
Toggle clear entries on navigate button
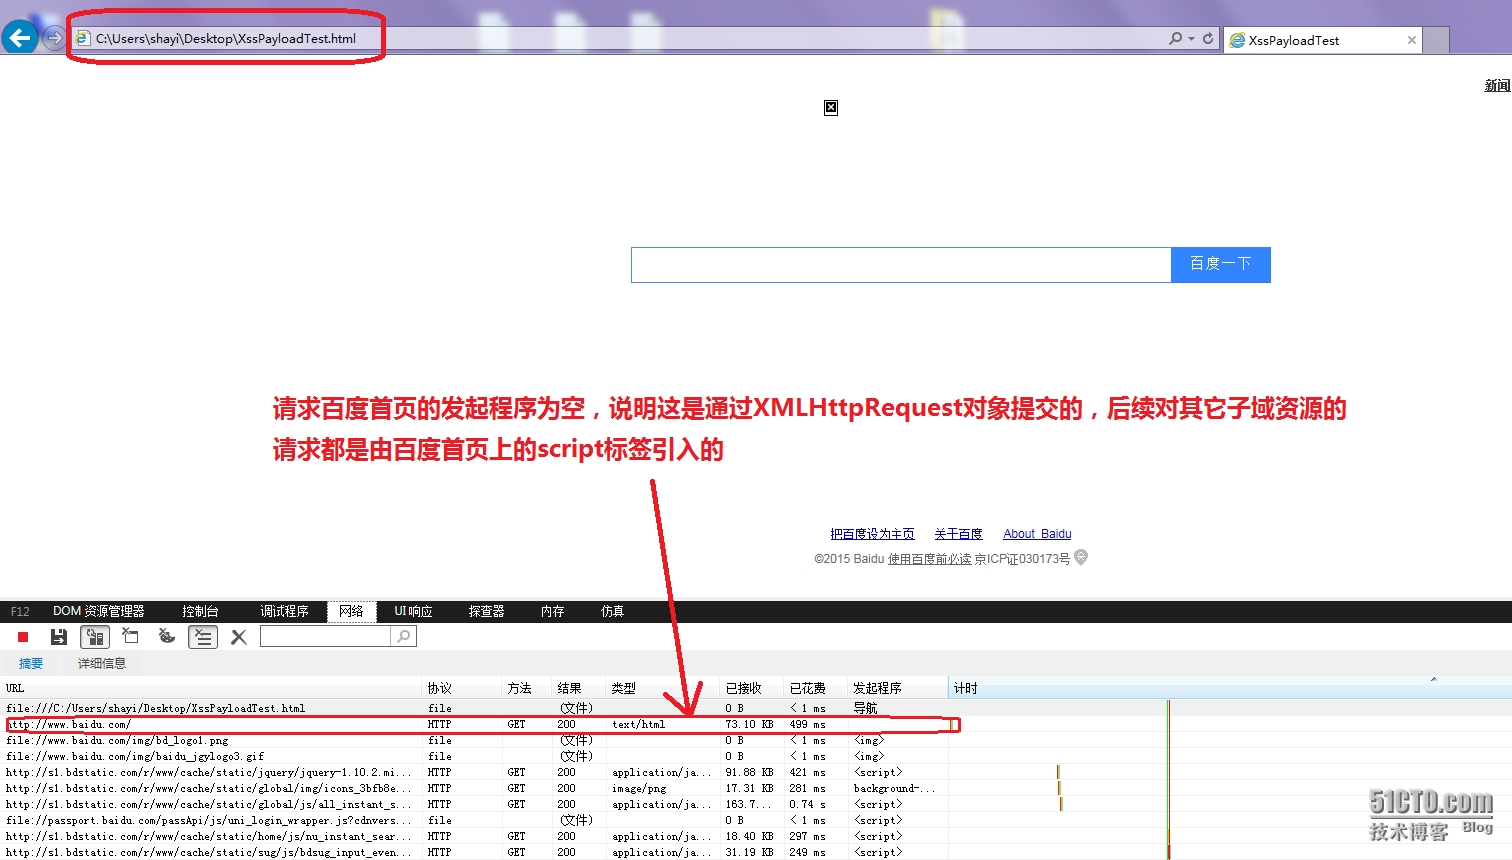click(x=203, y=637)
